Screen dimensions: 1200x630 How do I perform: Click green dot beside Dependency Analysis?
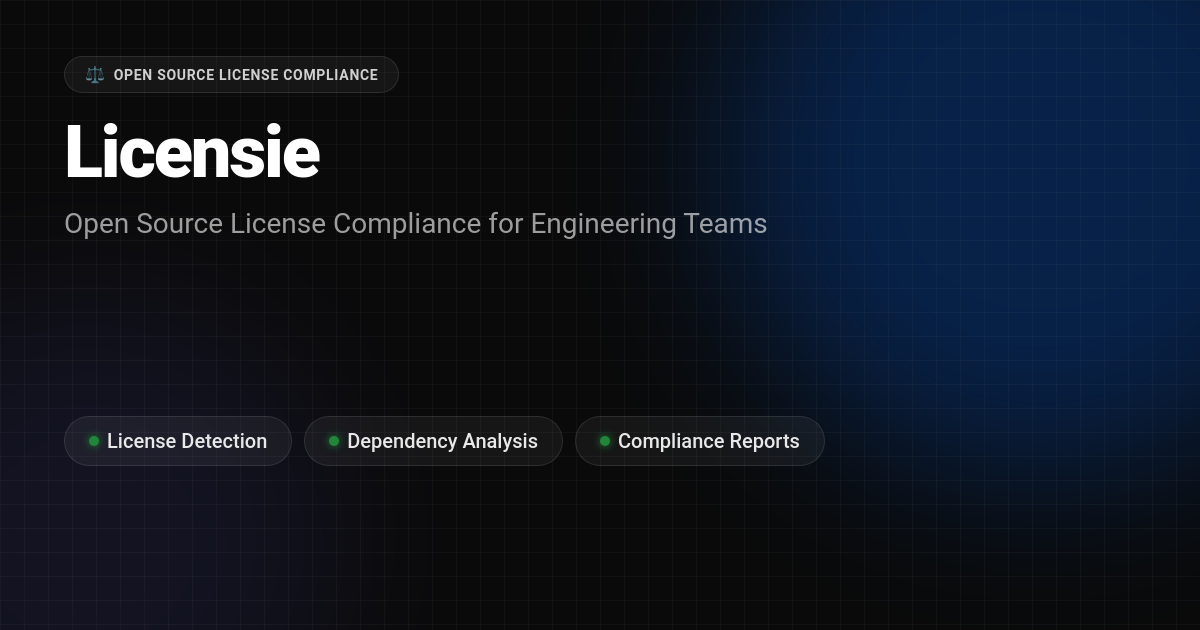(334, 441)
